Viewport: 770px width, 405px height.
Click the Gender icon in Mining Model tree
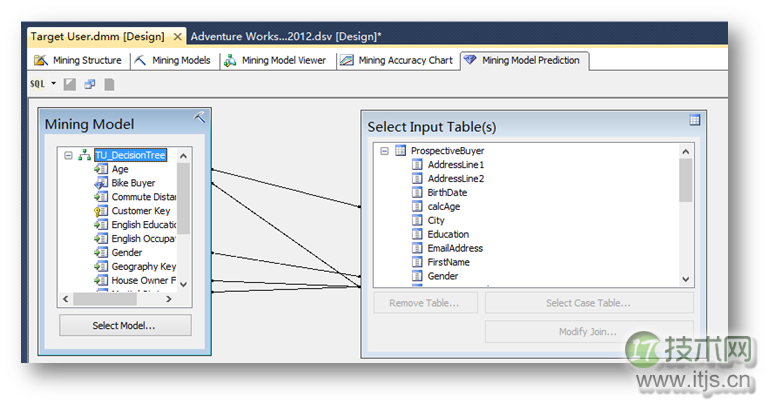coord(101,253)
